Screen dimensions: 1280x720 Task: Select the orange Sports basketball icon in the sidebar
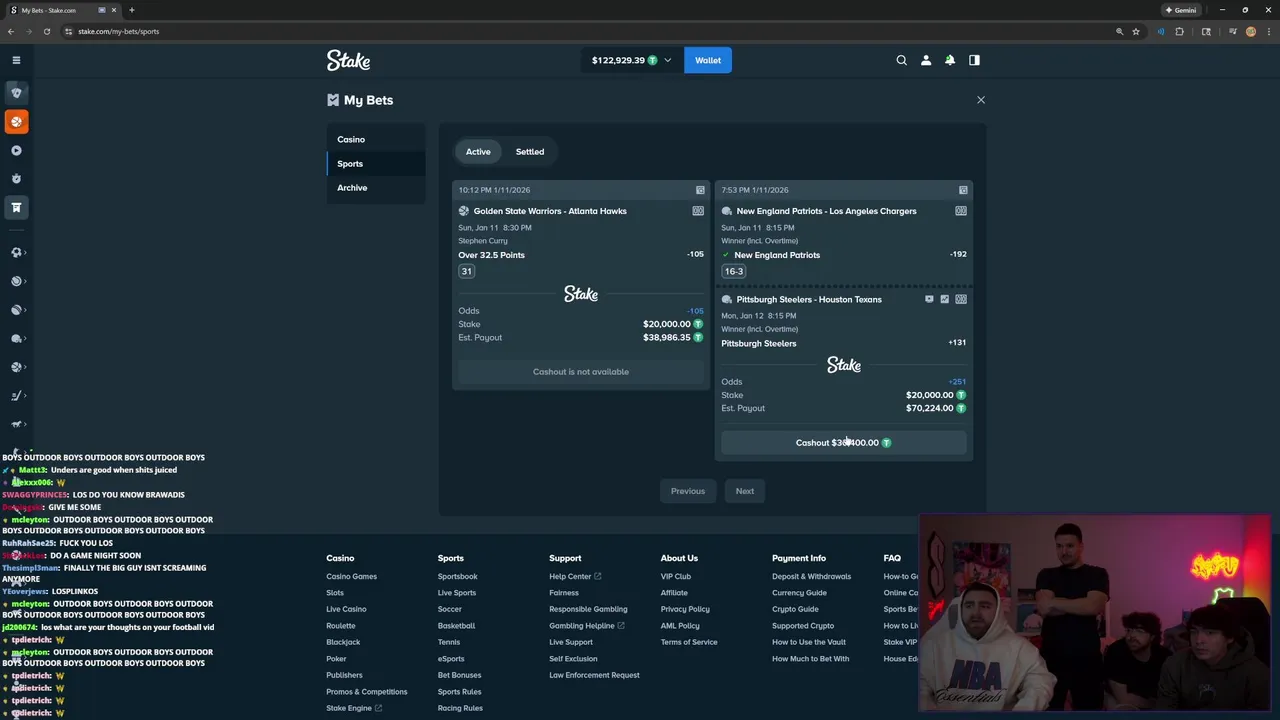16,121
